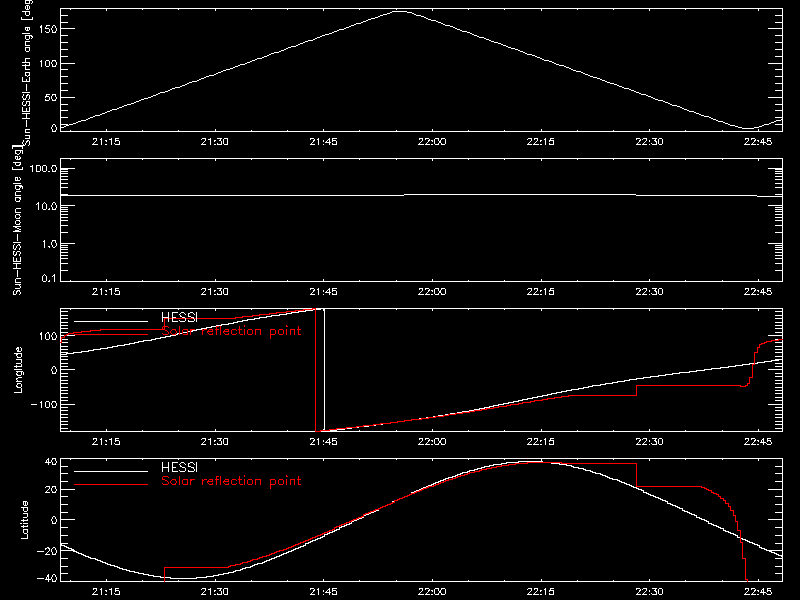Click 21:15 label under Earth angle plot
The image size is (800, 600).
(106, 142)
